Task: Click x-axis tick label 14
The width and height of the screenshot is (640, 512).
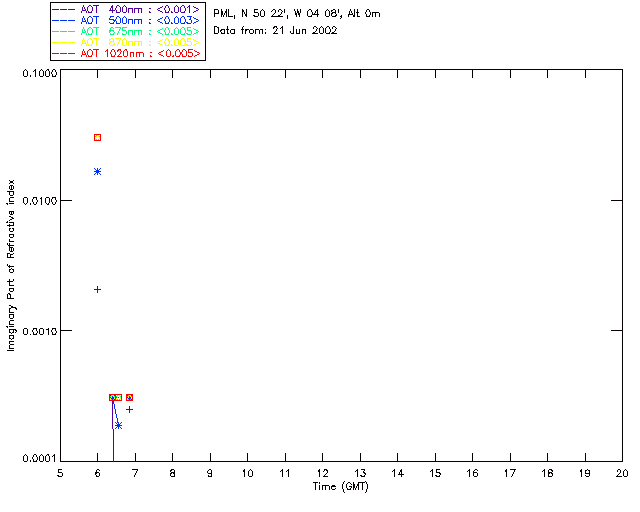Action: [398, 473]
